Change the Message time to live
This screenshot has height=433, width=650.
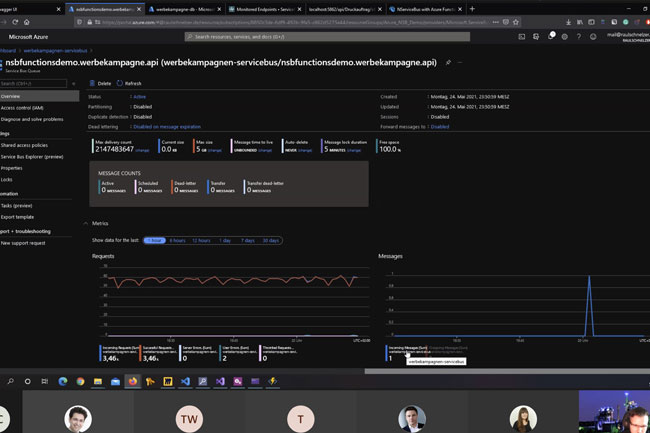tap(264, 151)
